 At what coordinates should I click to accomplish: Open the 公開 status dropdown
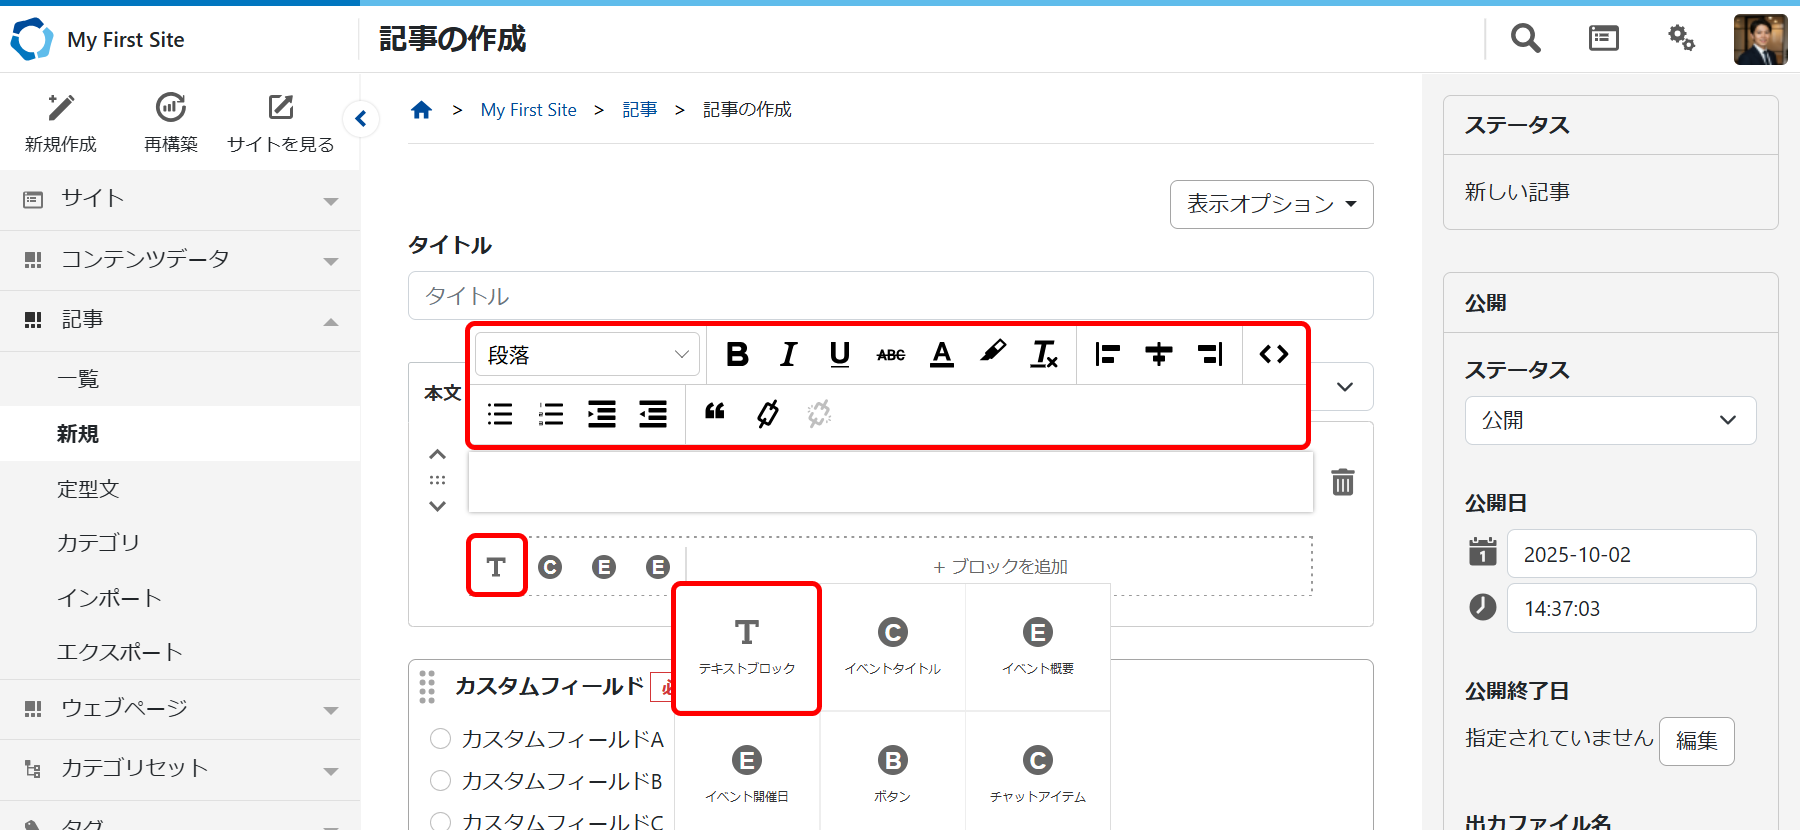(x=1610, y=420)
